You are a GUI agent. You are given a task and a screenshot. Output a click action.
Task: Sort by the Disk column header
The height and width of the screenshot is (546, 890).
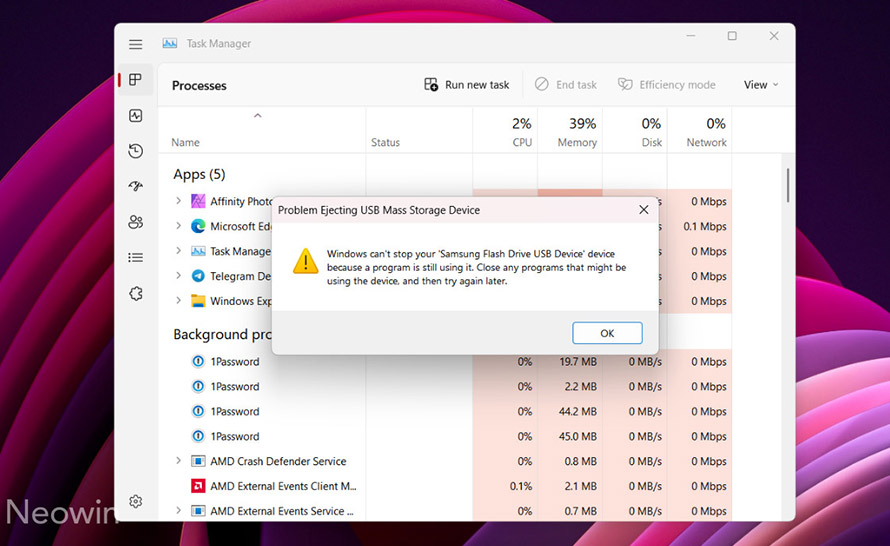652,142
